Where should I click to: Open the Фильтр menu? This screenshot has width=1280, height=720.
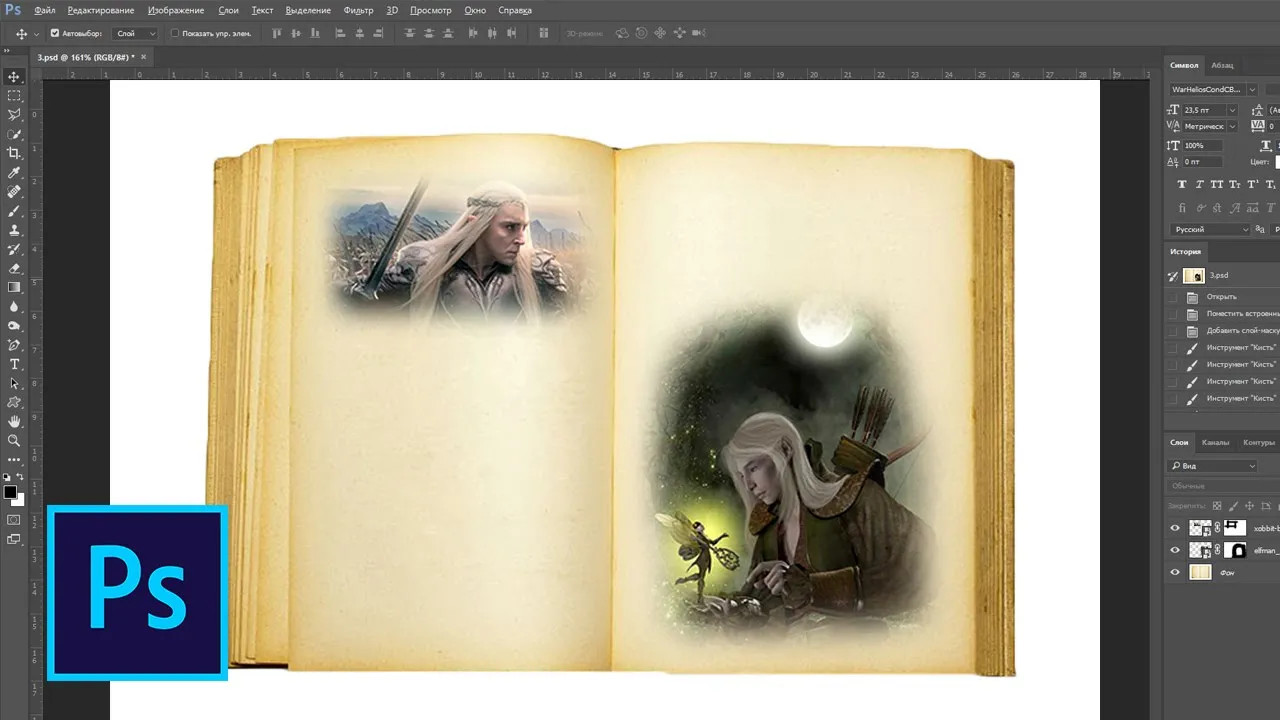(358, 10)
